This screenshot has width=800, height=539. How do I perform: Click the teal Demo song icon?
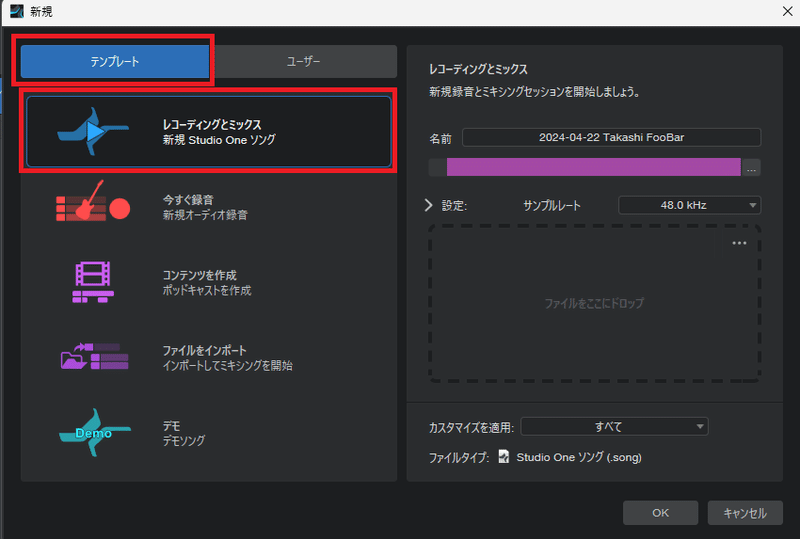click(x=95, y=432)
